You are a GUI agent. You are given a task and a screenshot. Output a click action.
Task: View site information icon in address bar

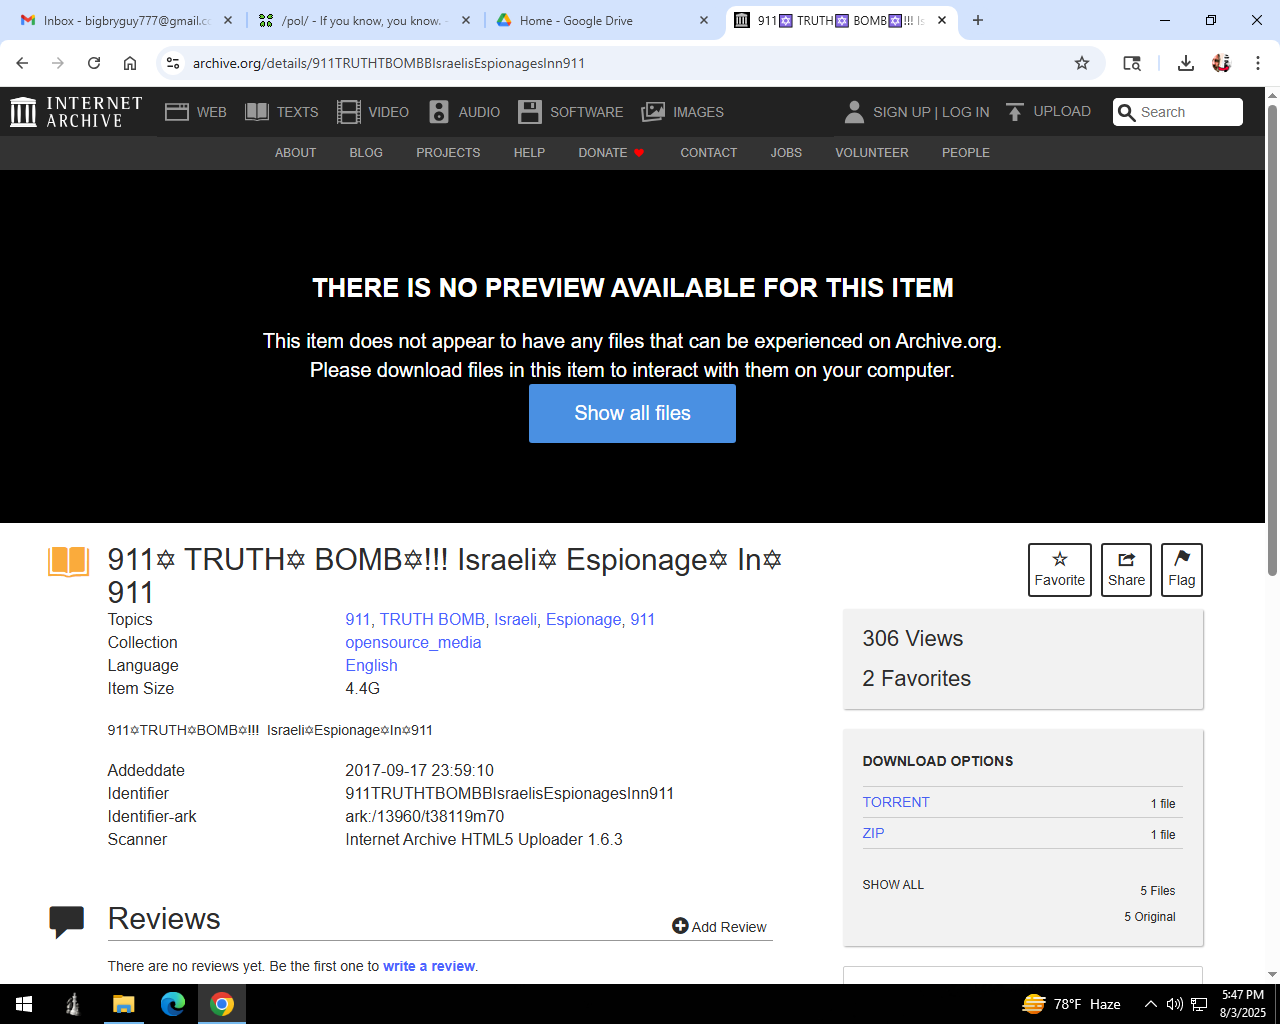[173, 63]
